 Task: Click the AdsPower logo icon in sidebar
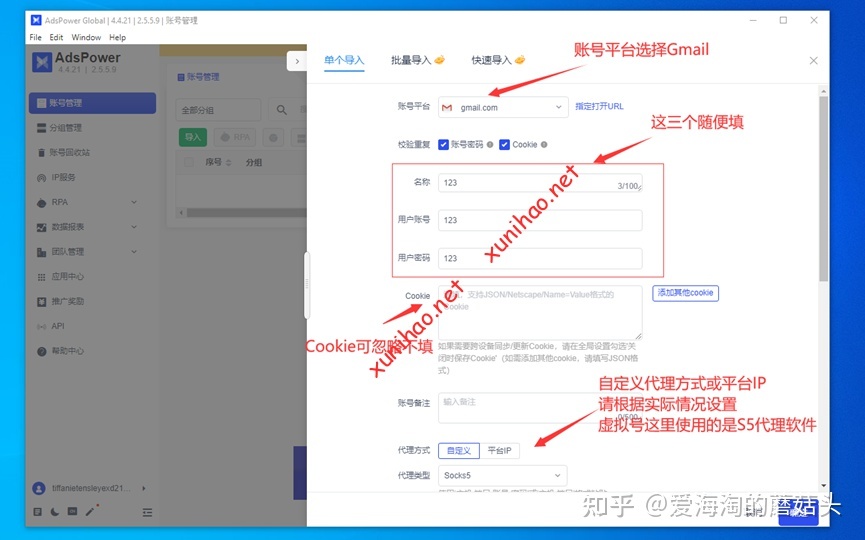[x=41, y=62]
